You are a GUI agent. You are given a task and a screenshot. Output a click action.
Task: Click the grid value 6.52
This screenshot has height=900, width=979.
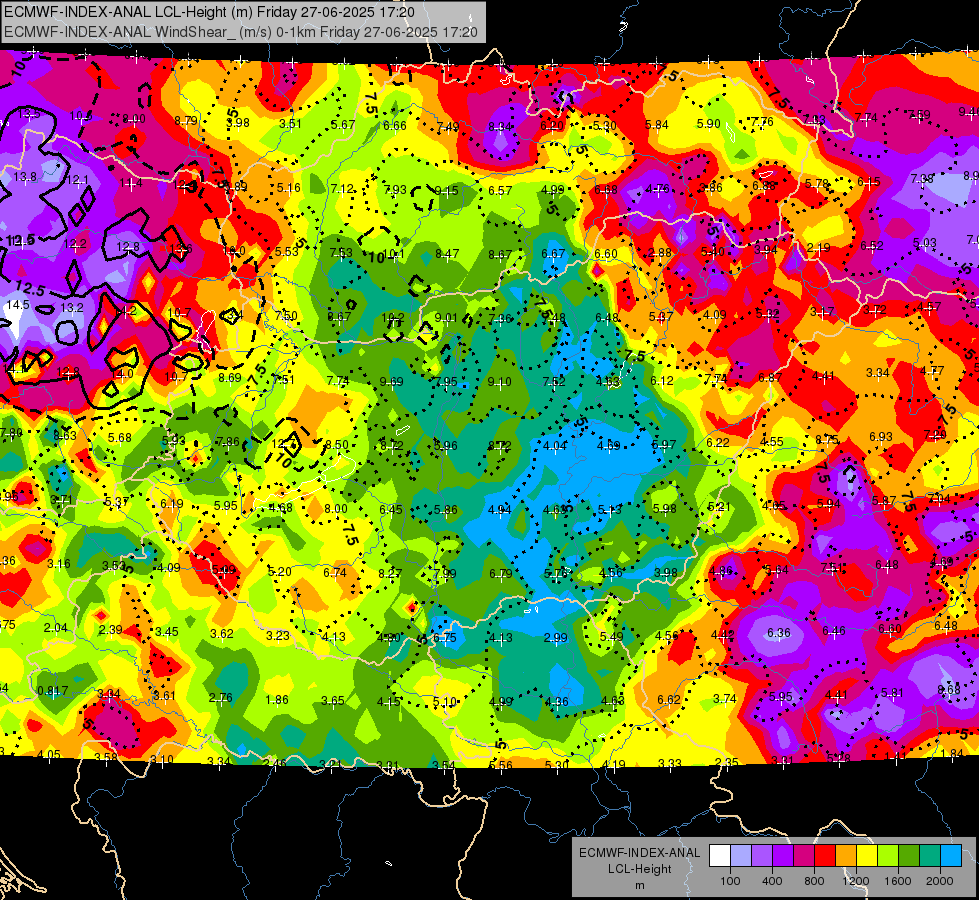coord(872,245)
